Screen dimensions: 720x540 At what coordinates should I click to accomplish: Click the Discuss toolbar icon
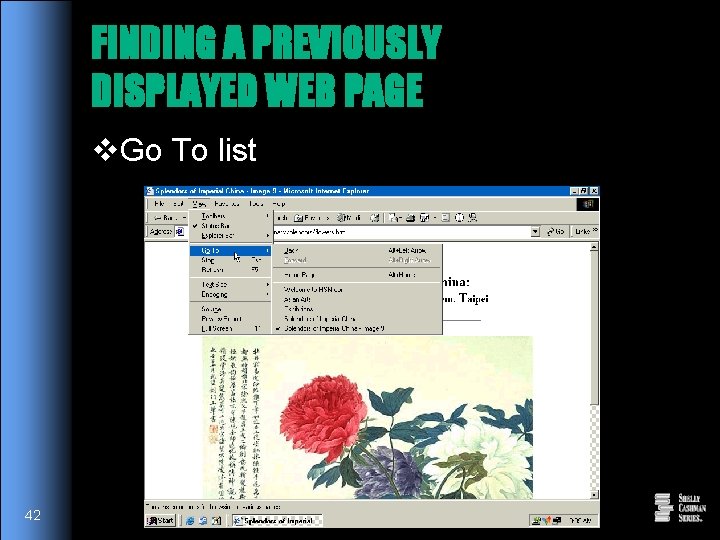click(x=445, y=218)
